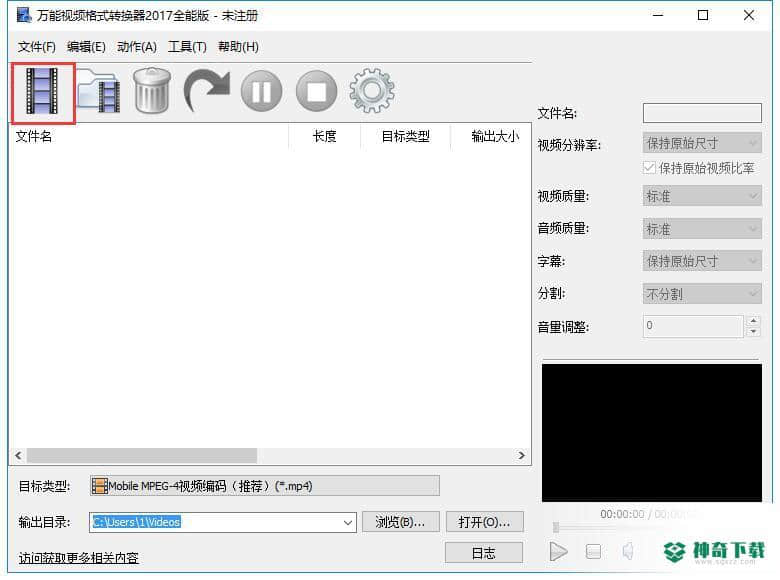Viewport: 780px width, 580px height.
Task: Sort by the 输出大小 column header
Action: tap(491, 136)
